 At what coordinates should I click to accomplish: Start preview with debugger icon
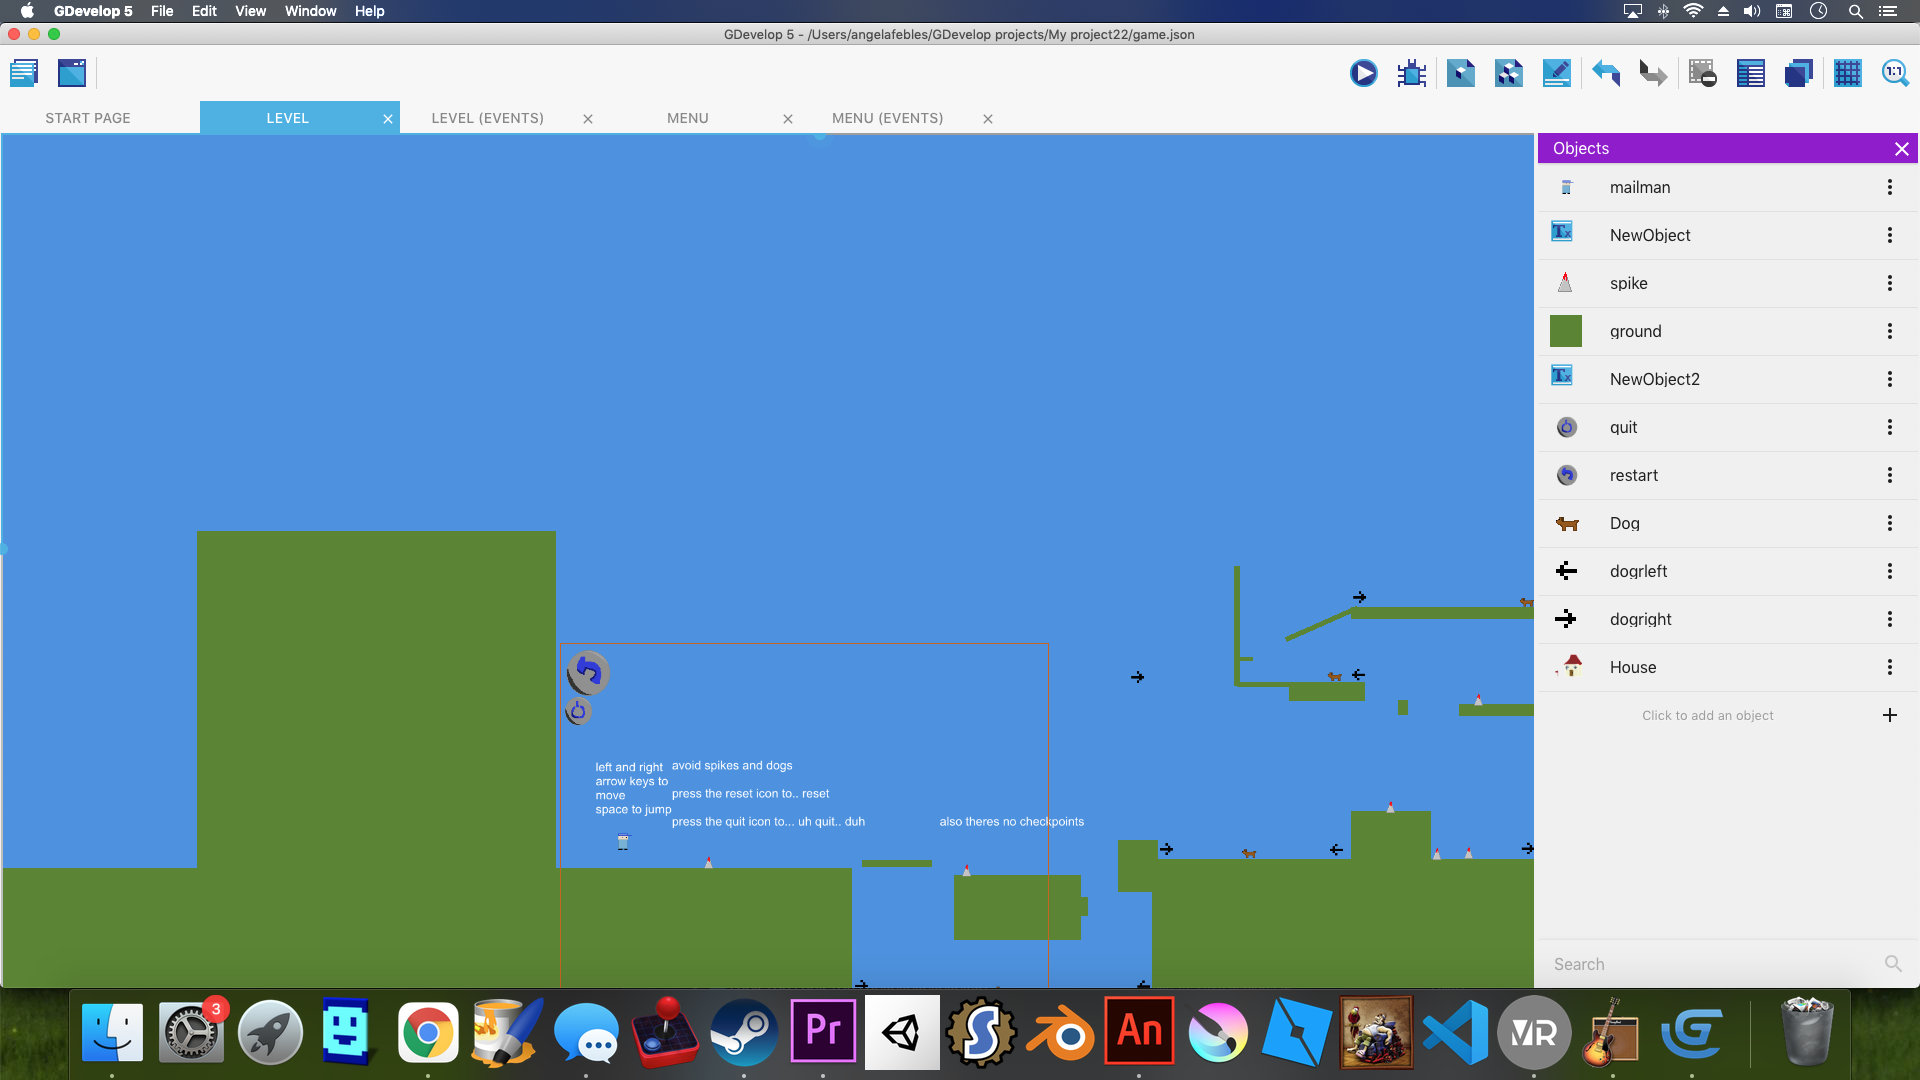(x=1412, y=73)
